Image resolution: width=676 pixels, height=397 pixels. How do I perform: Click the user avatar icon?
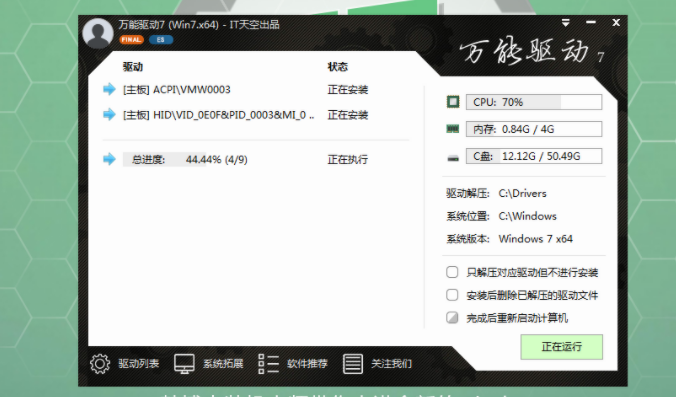point(98,33)
